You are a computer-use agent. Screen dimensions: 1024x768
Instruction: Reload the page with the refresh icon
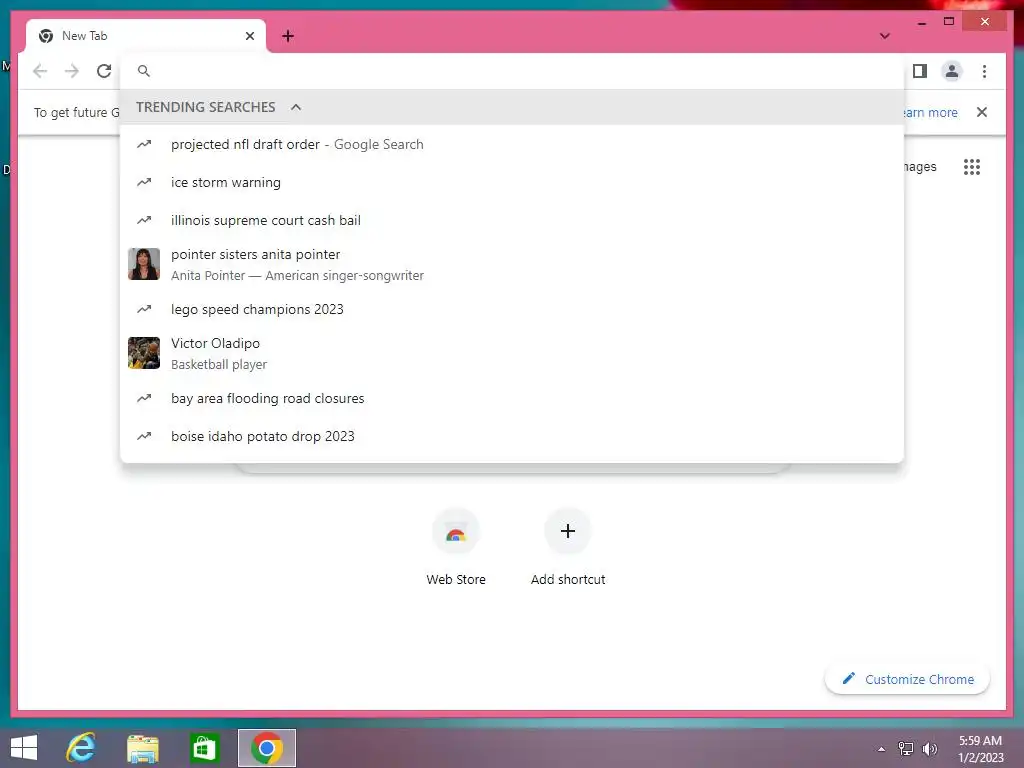104,71
